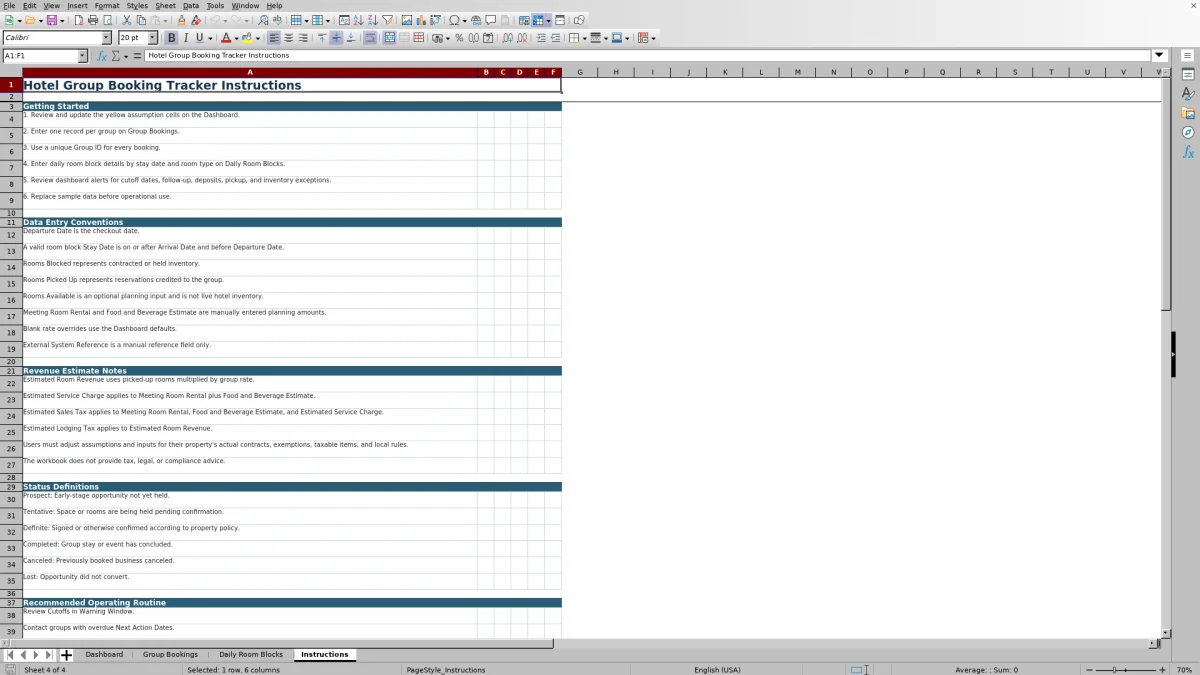Click the Function Wizard fx icon
The width and height of the screenshot is (1200, 675).
(102, 56)
